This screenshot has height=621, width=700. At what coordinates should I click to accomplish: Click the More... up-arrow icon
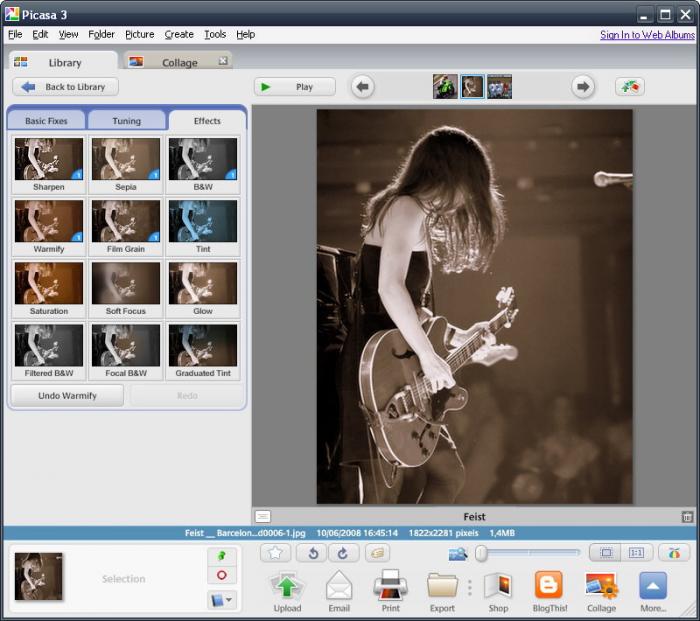(653, 586)
